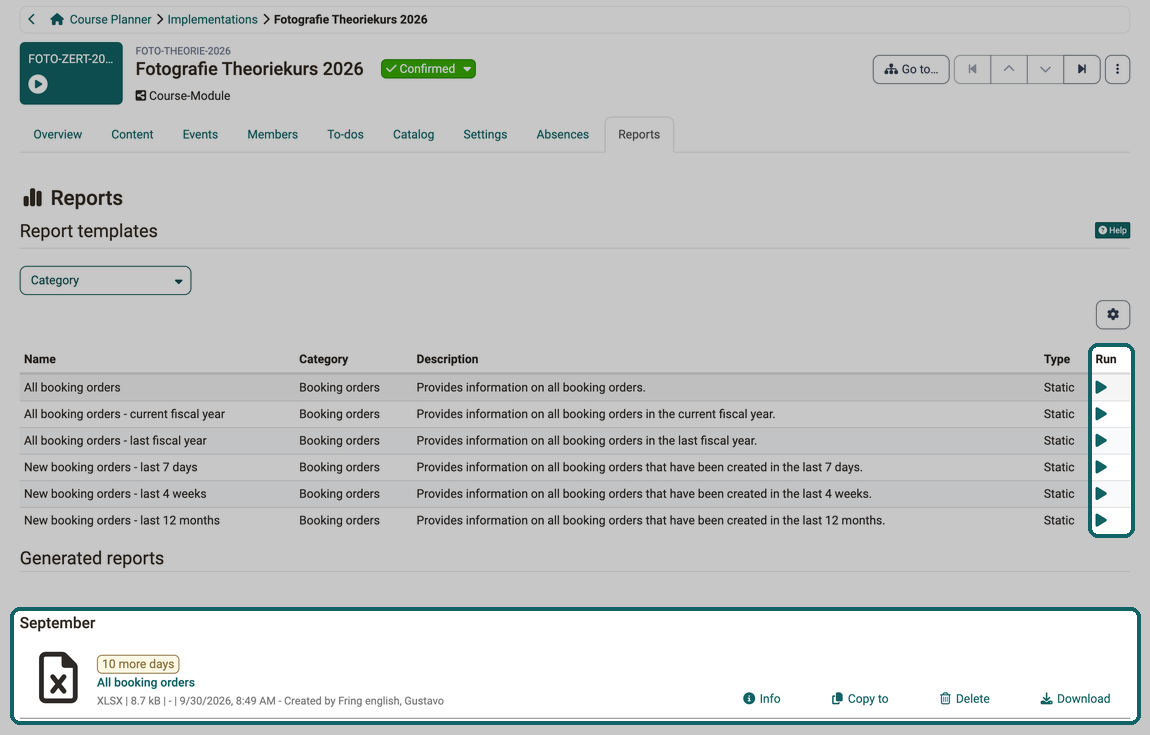Select the To-dos tab

(345, 134)
